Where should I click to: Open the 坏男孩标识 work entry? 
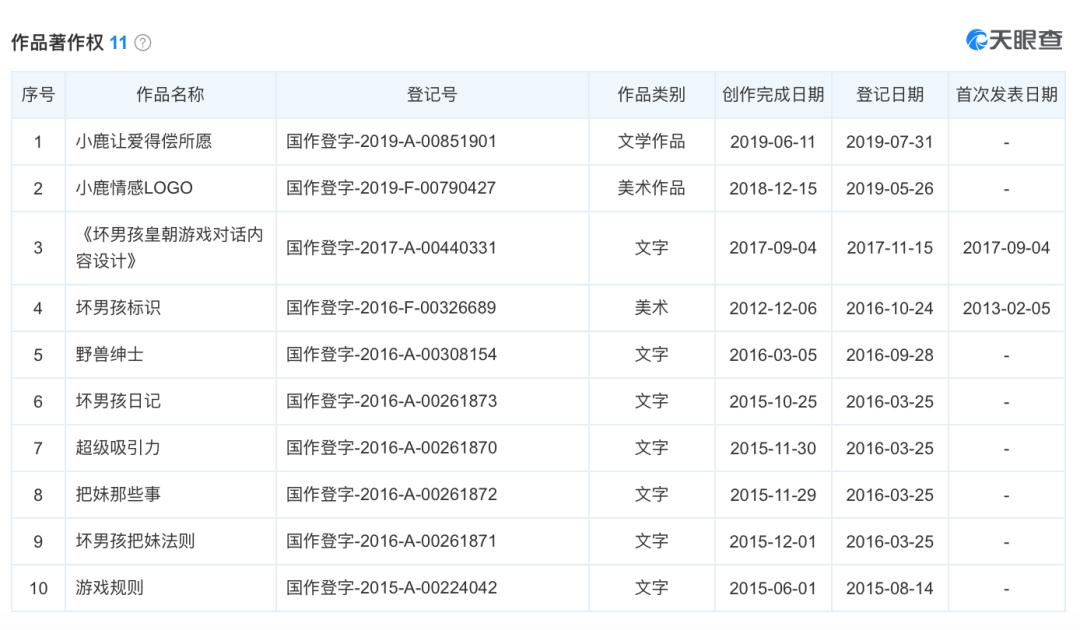(x=118, y=308)
